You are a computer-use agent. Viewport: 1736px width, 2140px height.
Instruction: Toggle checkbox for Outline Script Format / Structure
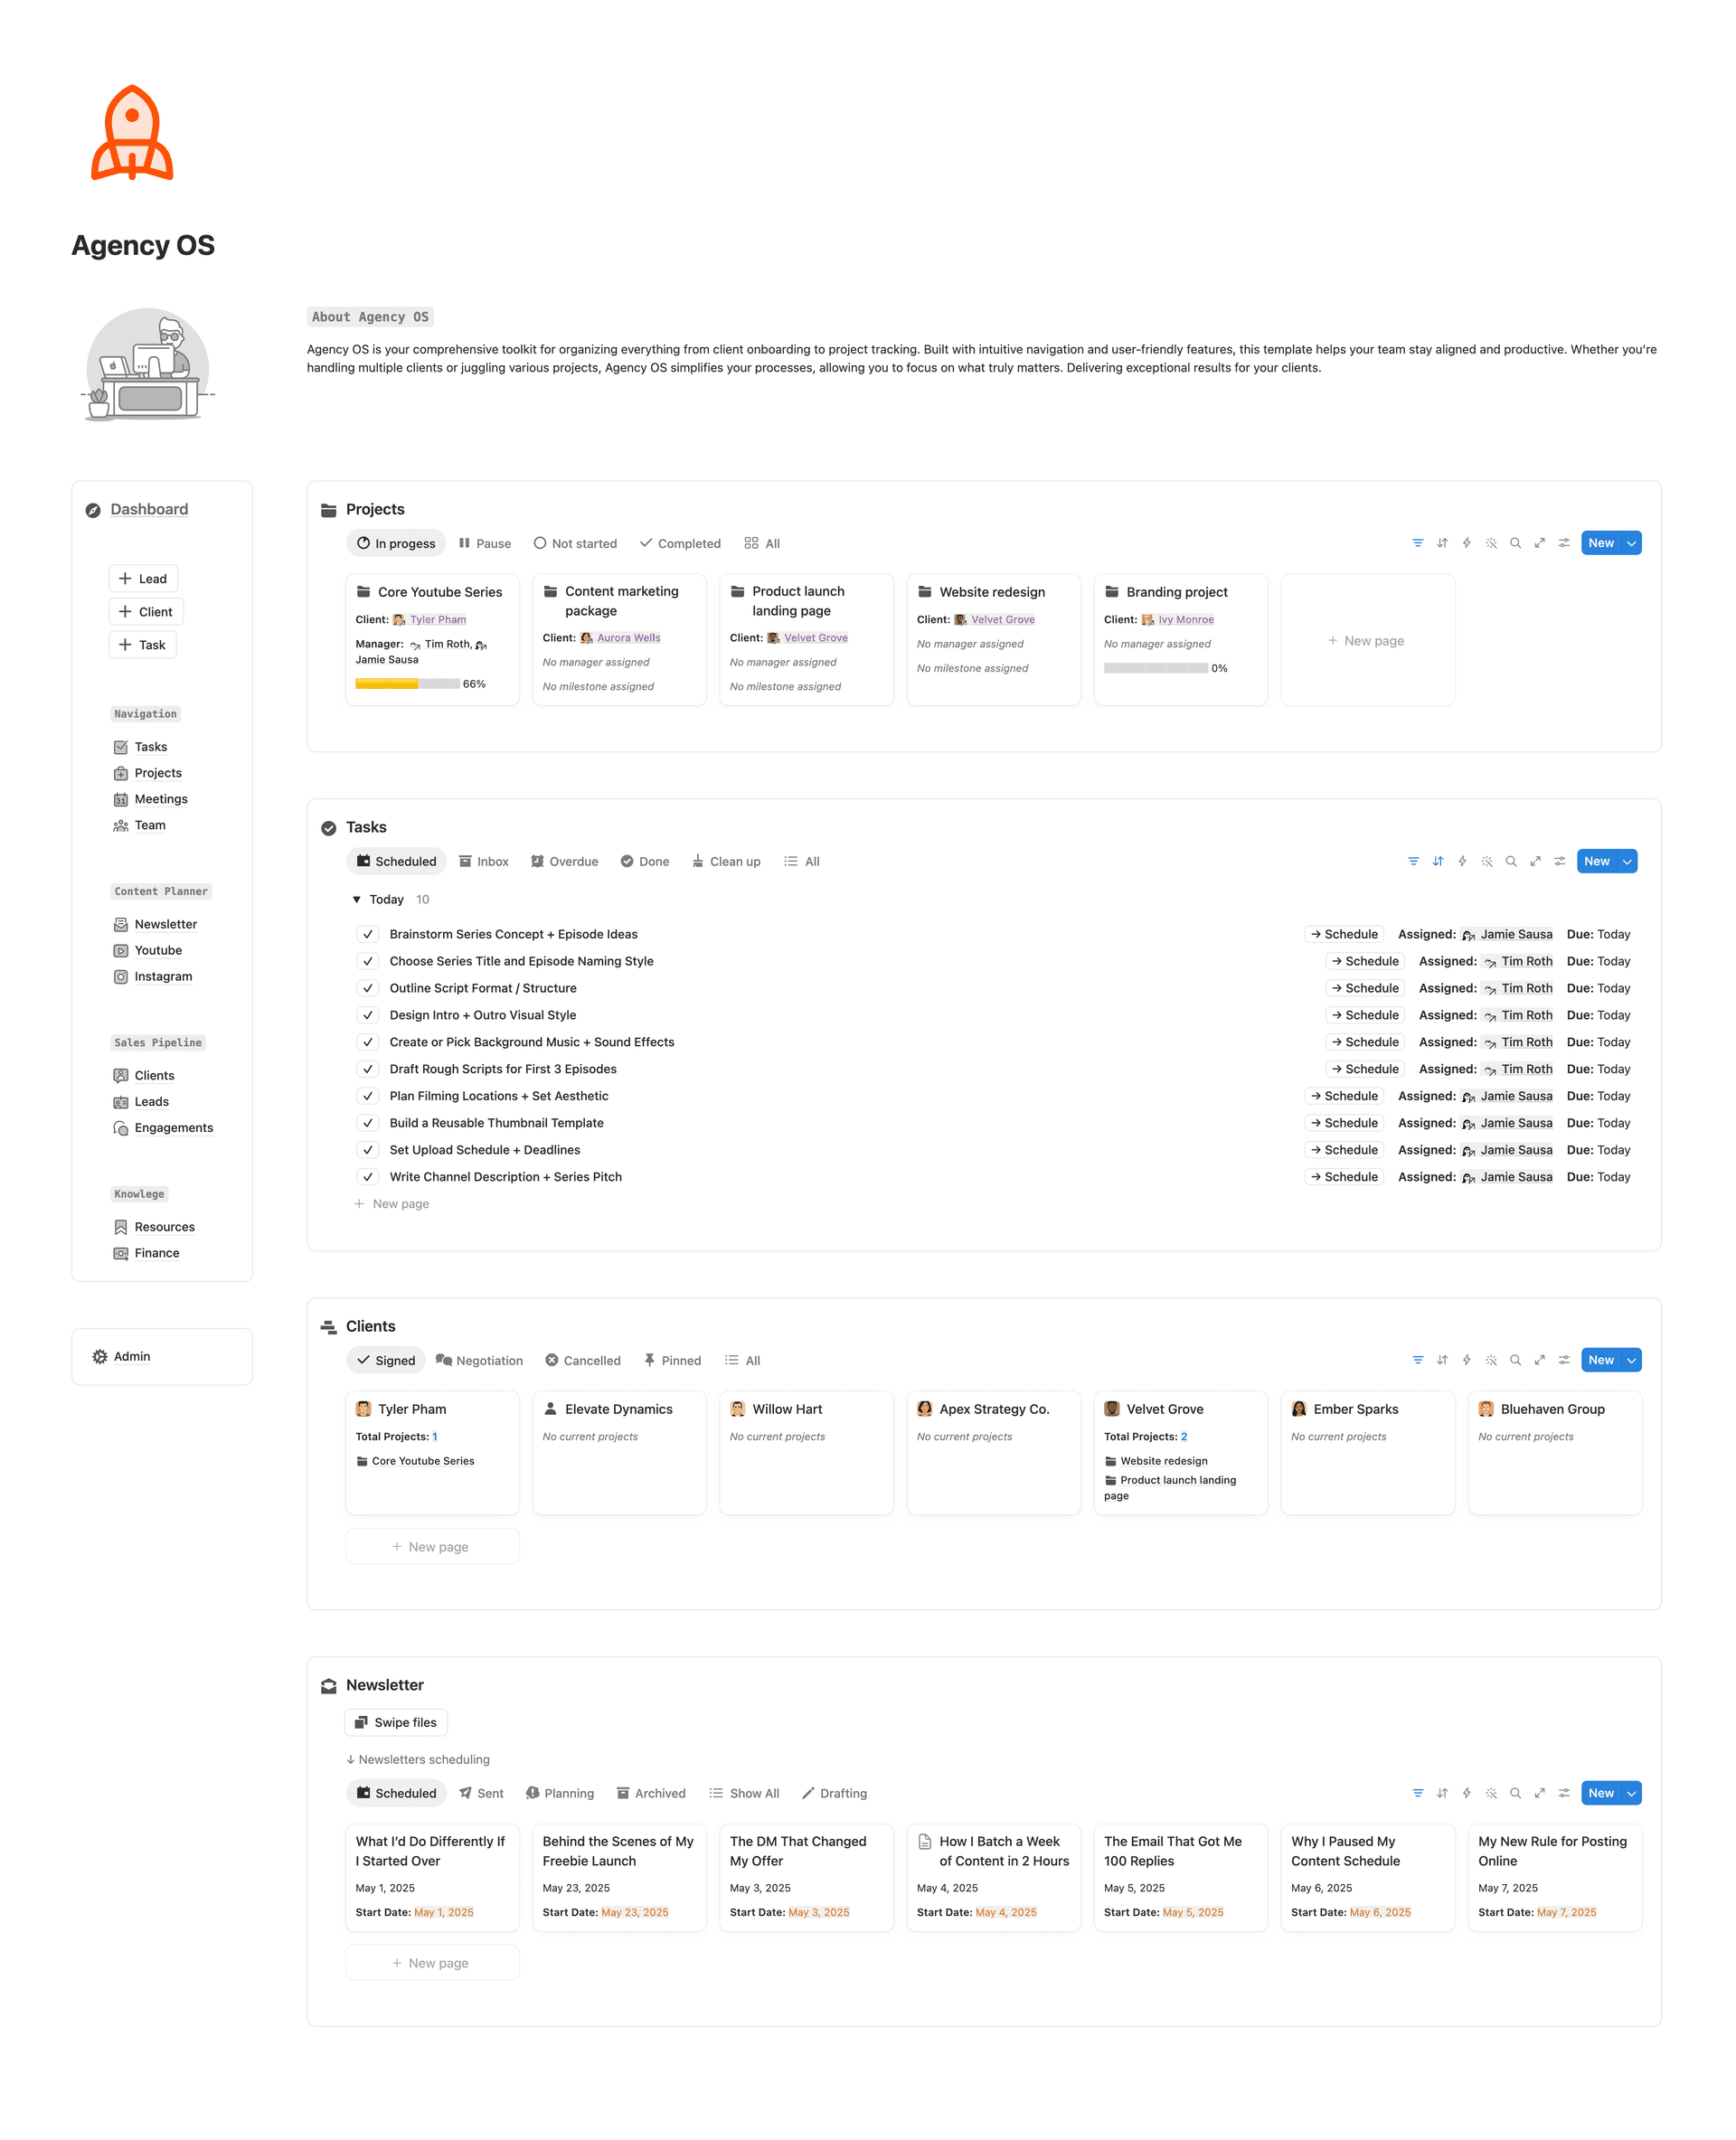pos(368,988)
